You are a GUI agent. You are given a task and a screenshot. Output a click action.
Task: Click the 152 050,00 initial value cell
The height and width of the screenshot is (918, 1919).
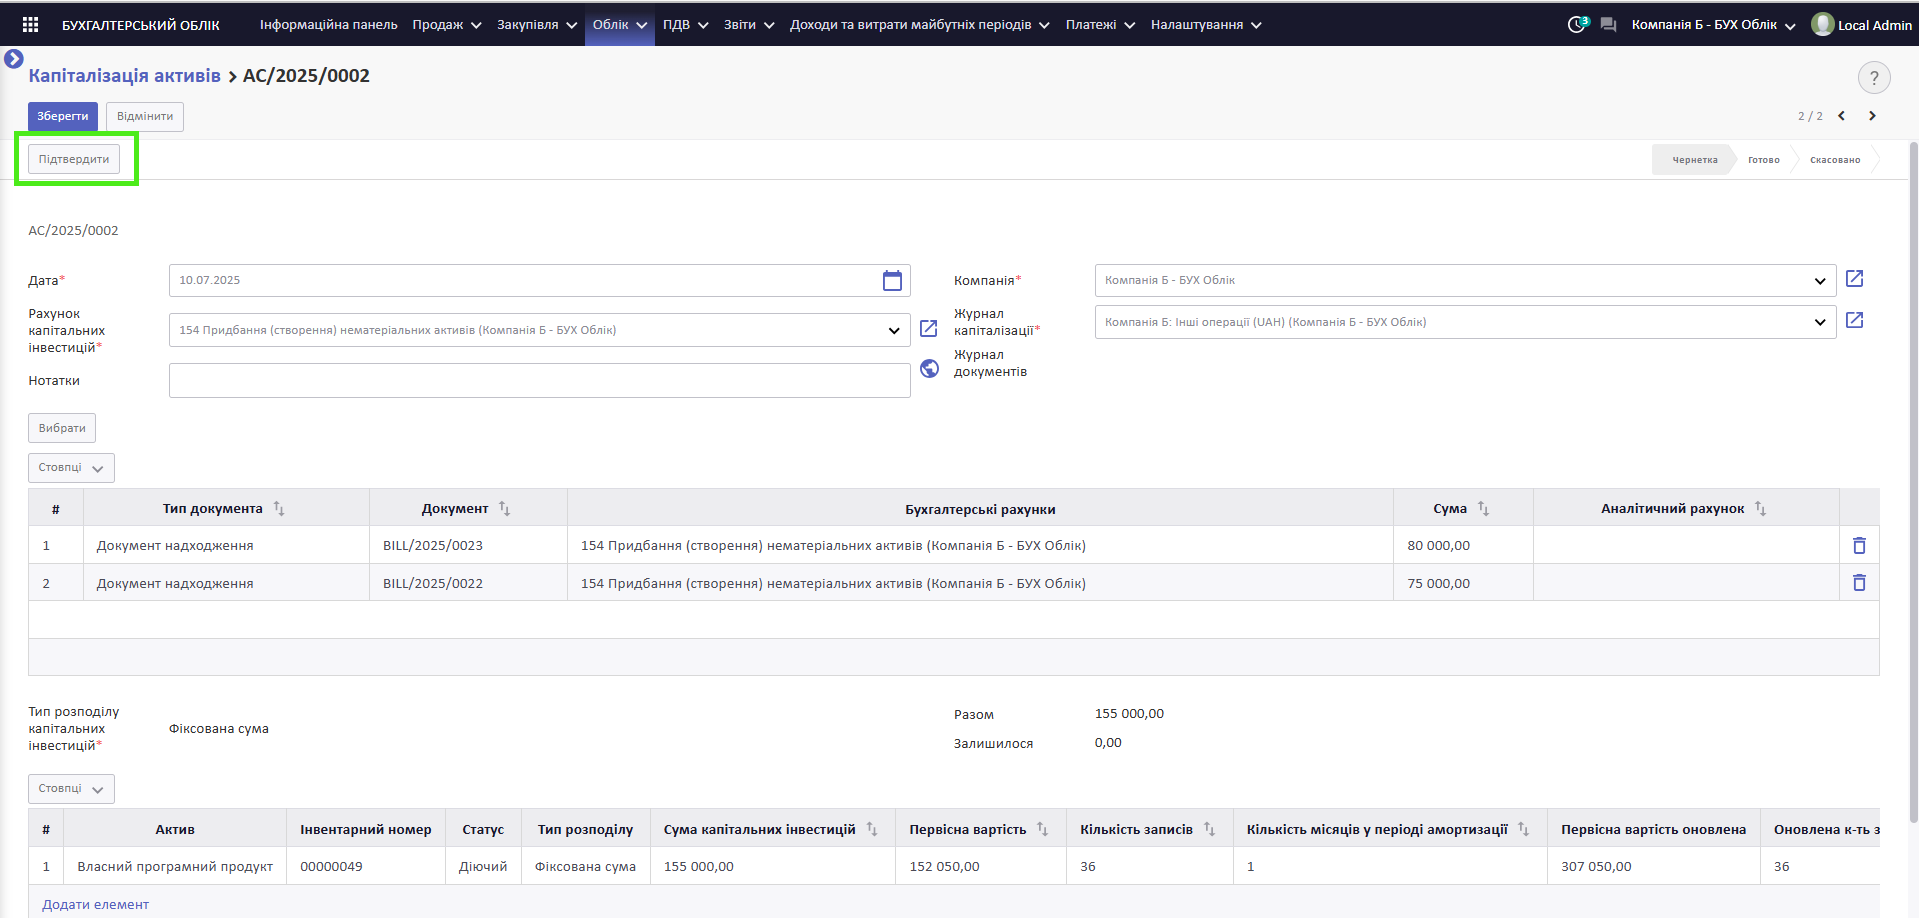point(981,866)
